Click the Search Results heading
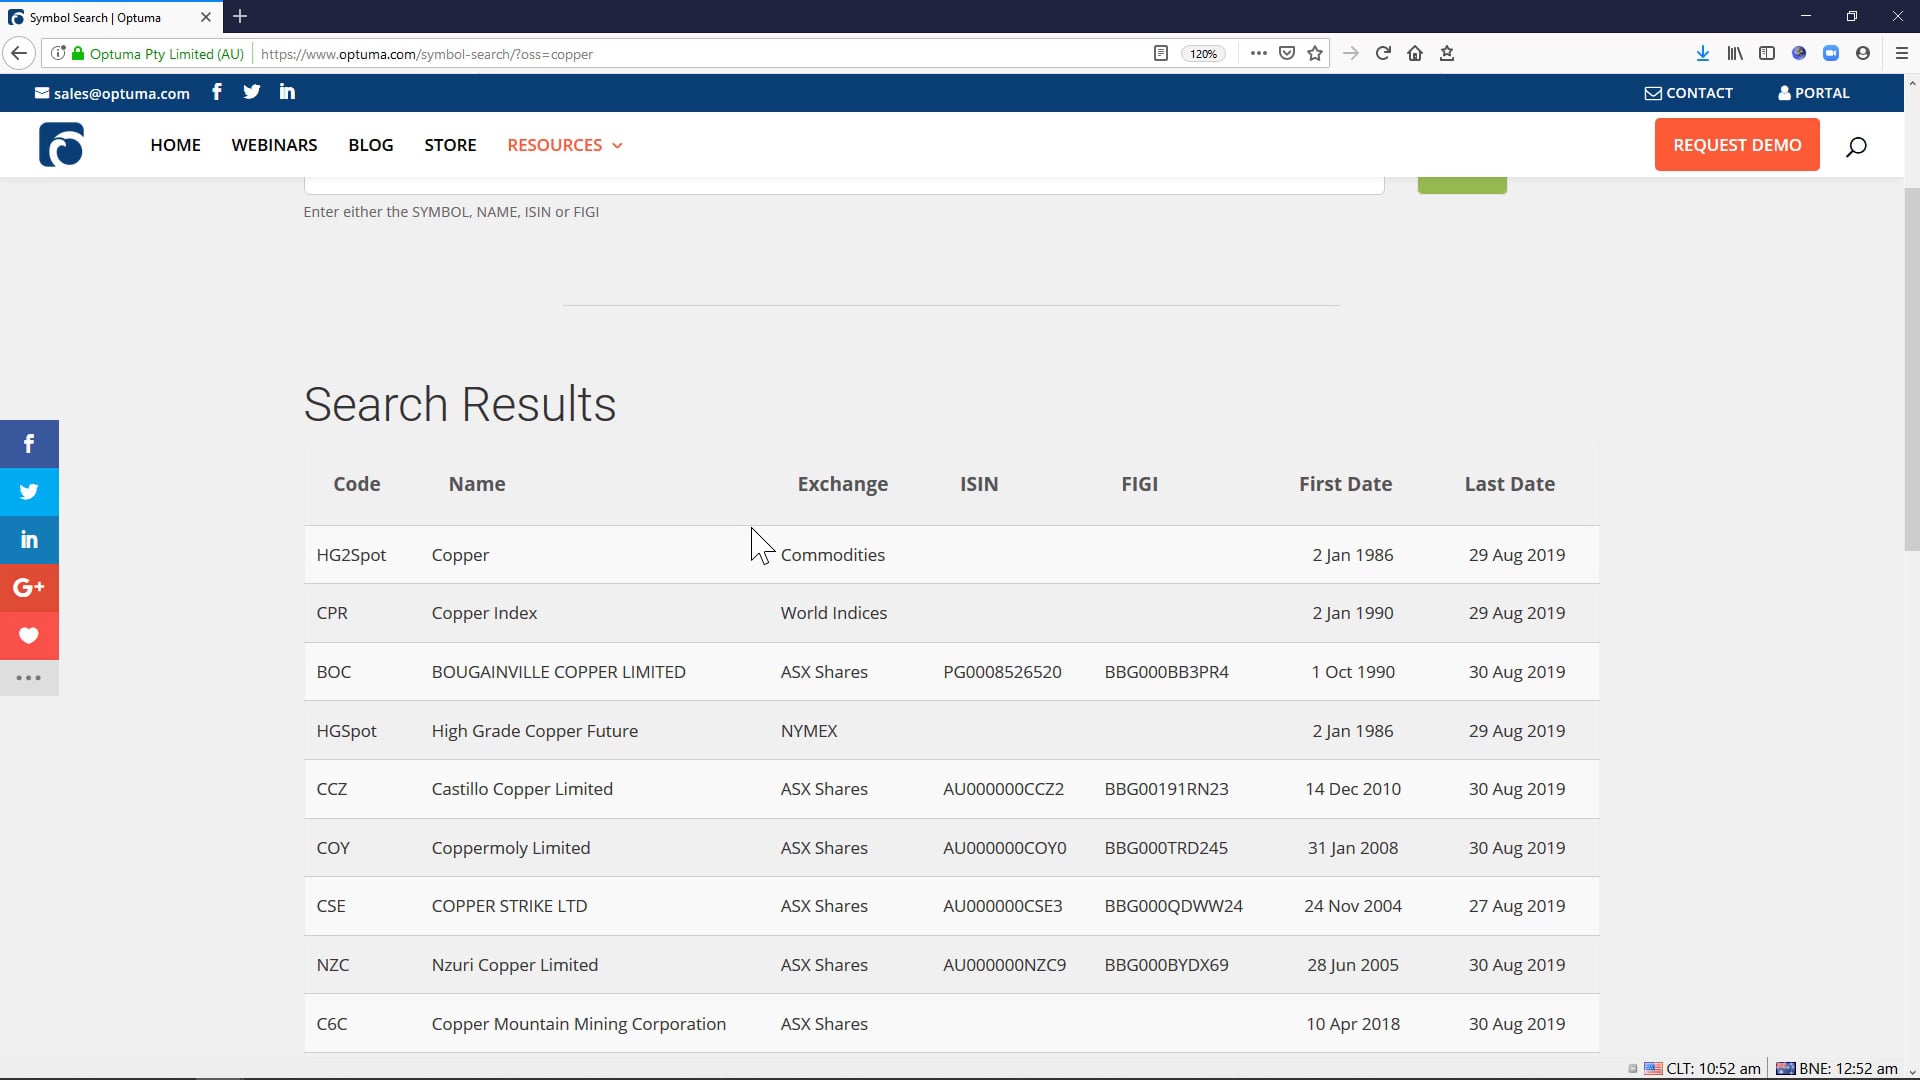Image resolution: width=1920 pixels, height=1080 pixels. coord(460,404)
